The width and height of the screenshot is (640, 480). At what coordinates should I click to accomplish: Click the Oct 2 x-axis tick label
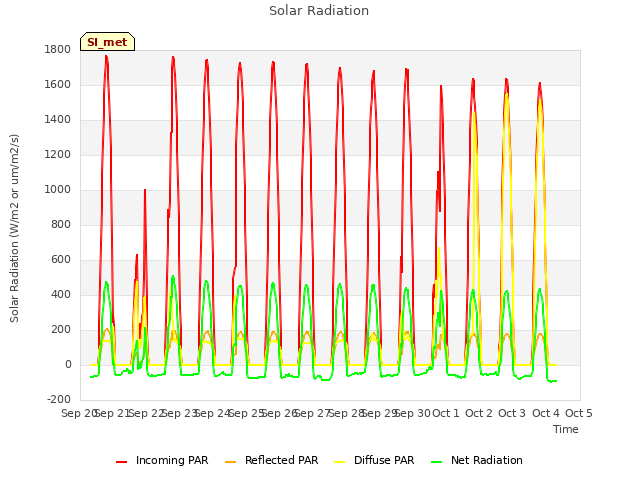(x=479, y=413)
